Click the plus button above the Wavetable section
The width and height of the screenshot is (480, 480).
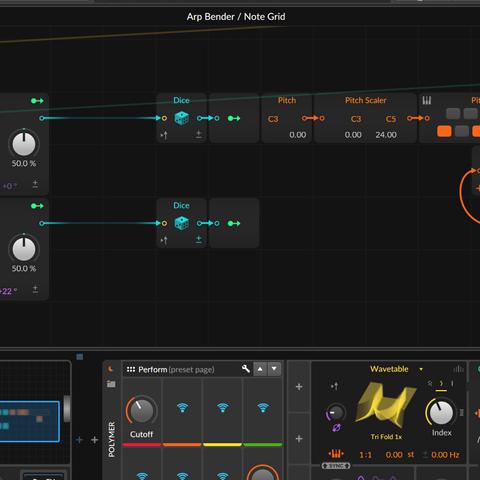point(299,387)
